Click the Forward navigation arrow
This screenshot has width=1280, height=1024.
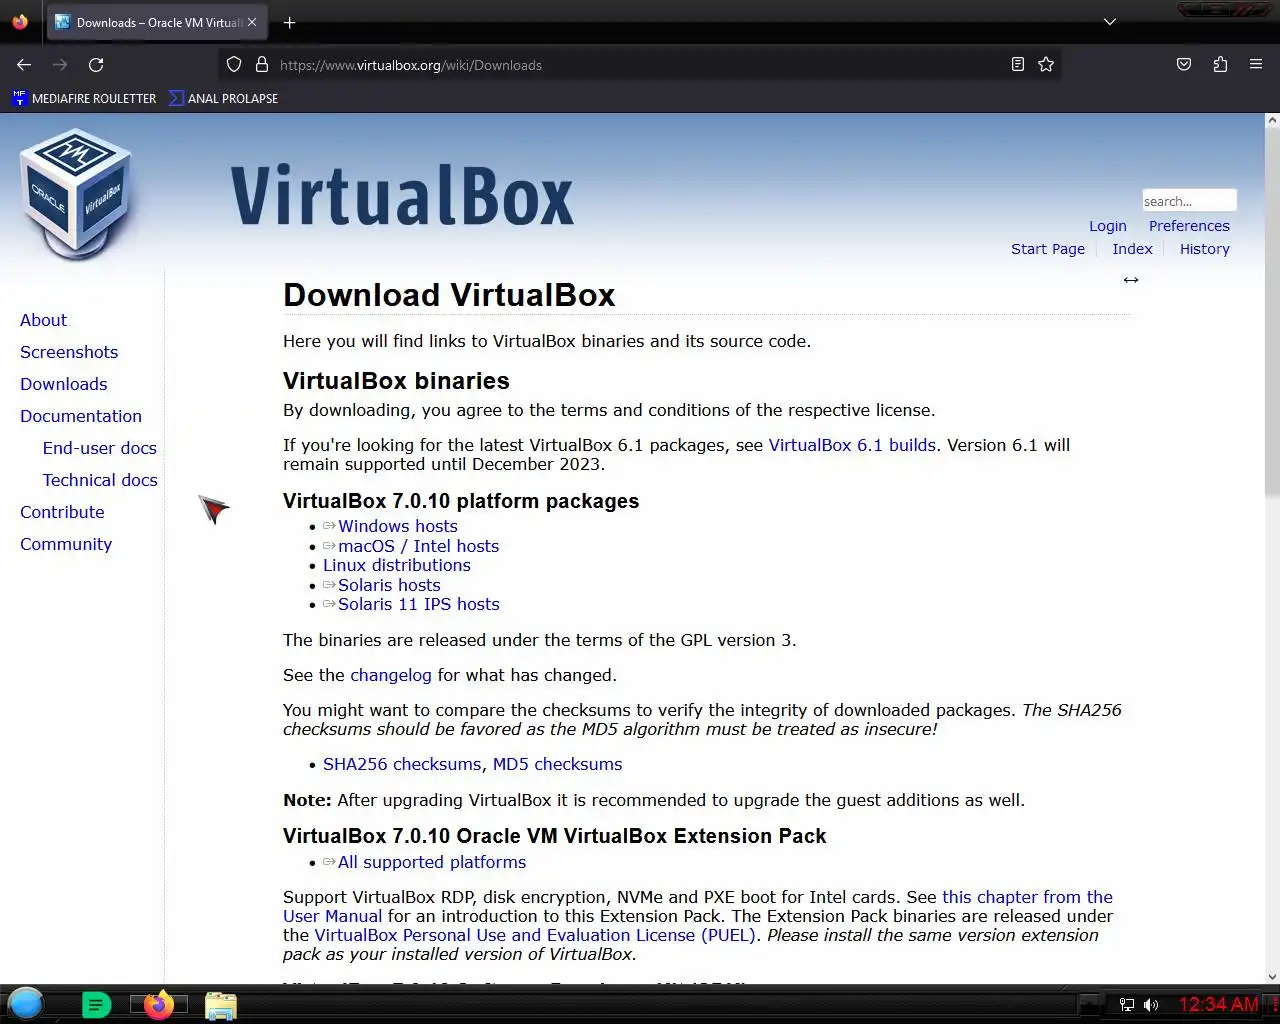click(60, 65)
